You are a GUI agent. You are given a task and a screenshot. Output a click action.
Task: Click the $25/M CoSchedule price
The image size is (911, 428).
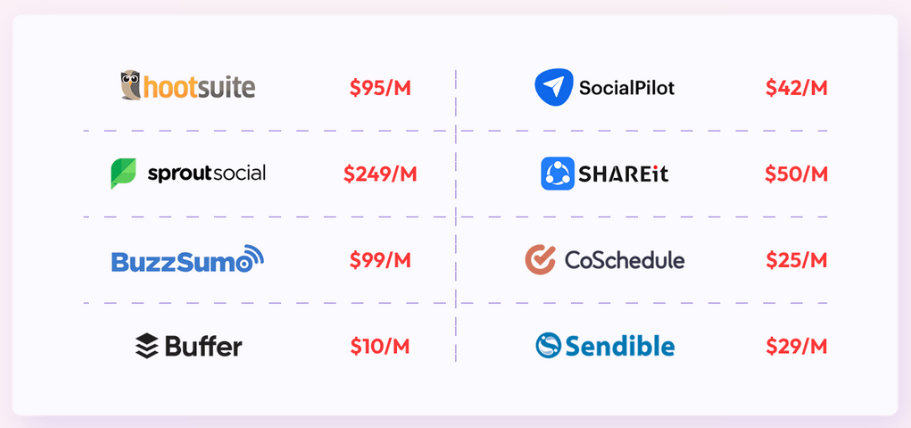796,260
